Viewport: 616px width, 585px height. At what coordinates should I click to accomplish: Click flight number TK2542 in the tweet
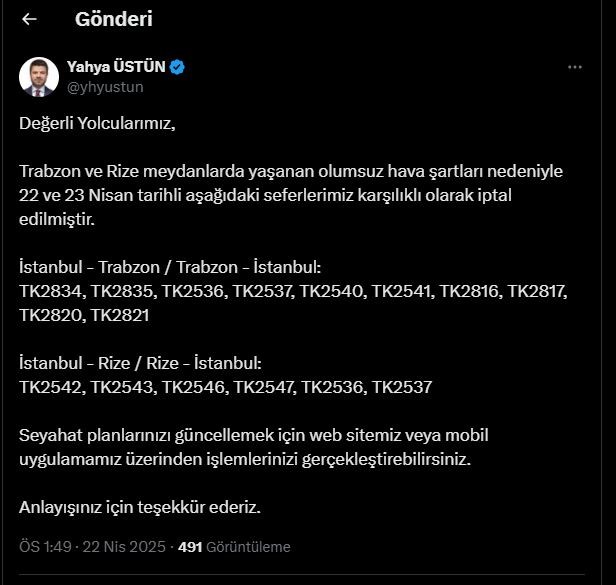pyautogui.click(x=50, y=386)
